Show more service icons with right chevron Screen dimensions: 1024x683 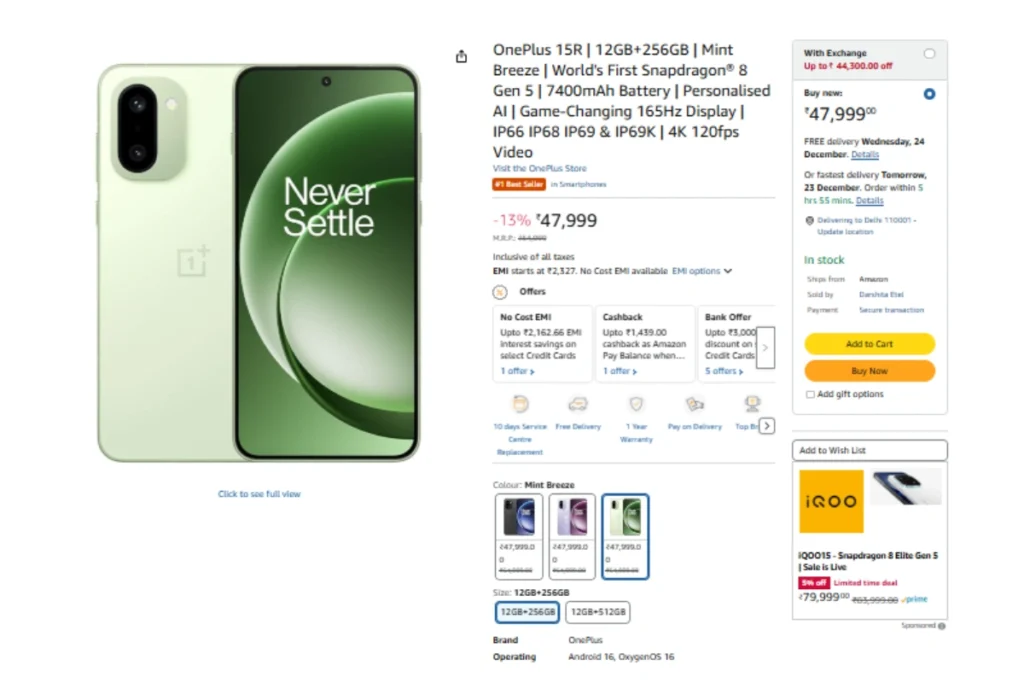(x=767, y=426)
